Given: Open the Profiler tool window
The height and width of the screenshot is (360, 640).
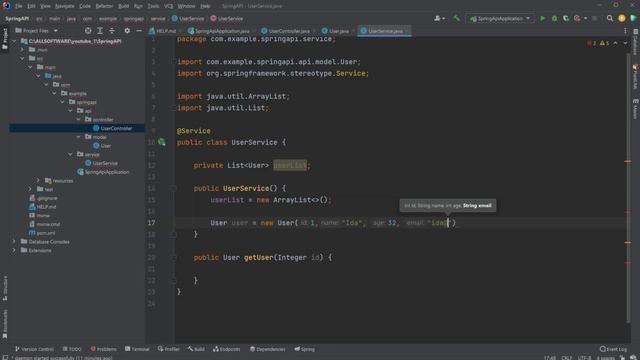Looking at the screenshot, I should point(169,349).
